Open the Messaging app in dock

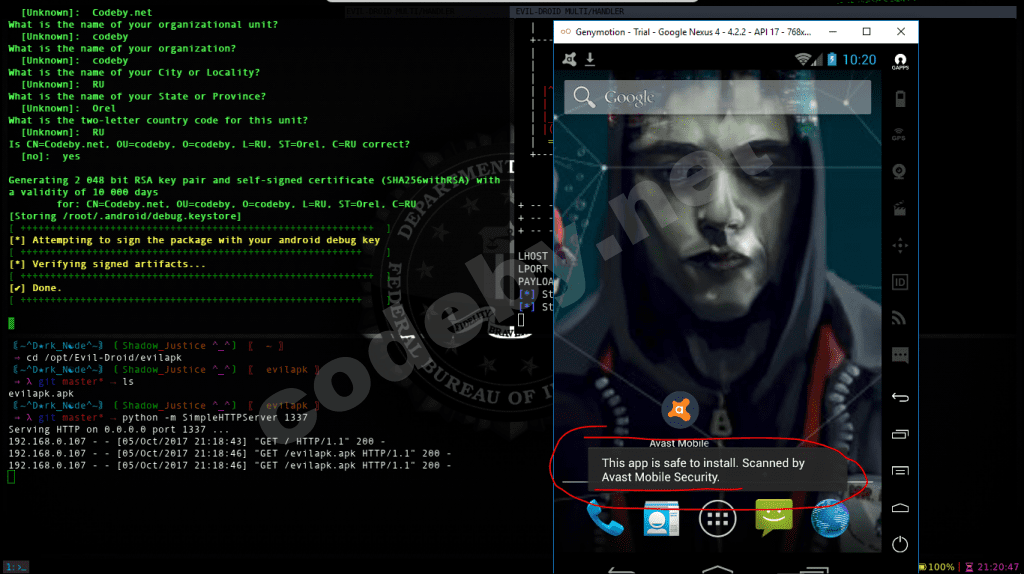coord(774,518)
